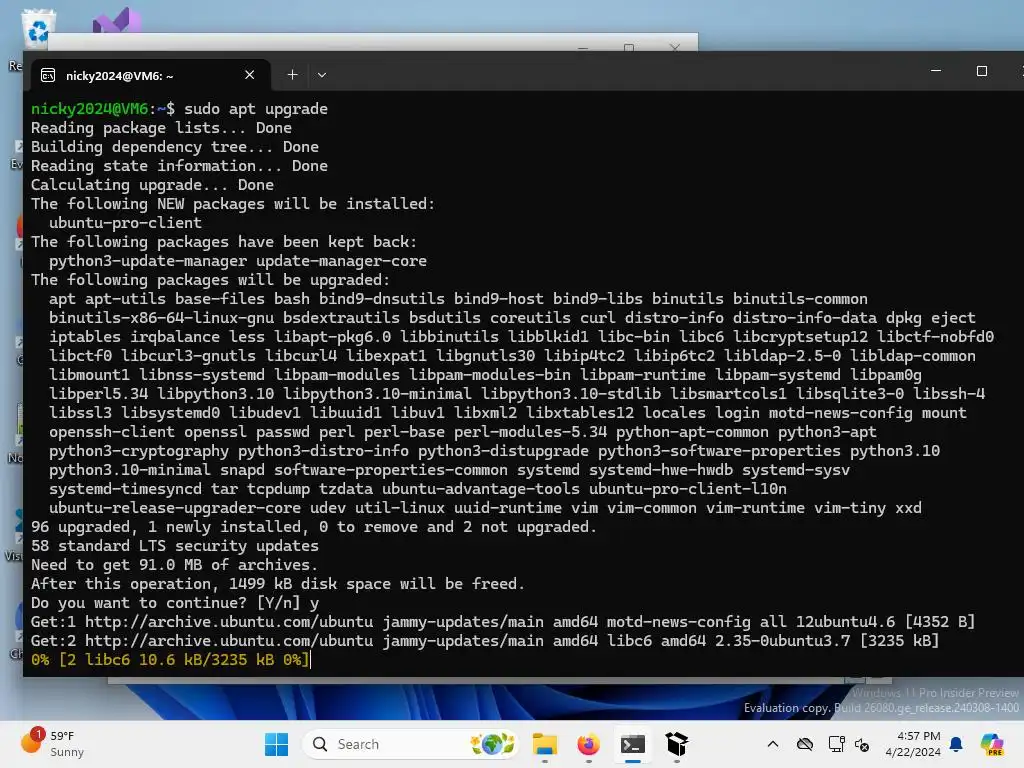
Task: Click the cloud sync tray icon
Action: (805, 744)
